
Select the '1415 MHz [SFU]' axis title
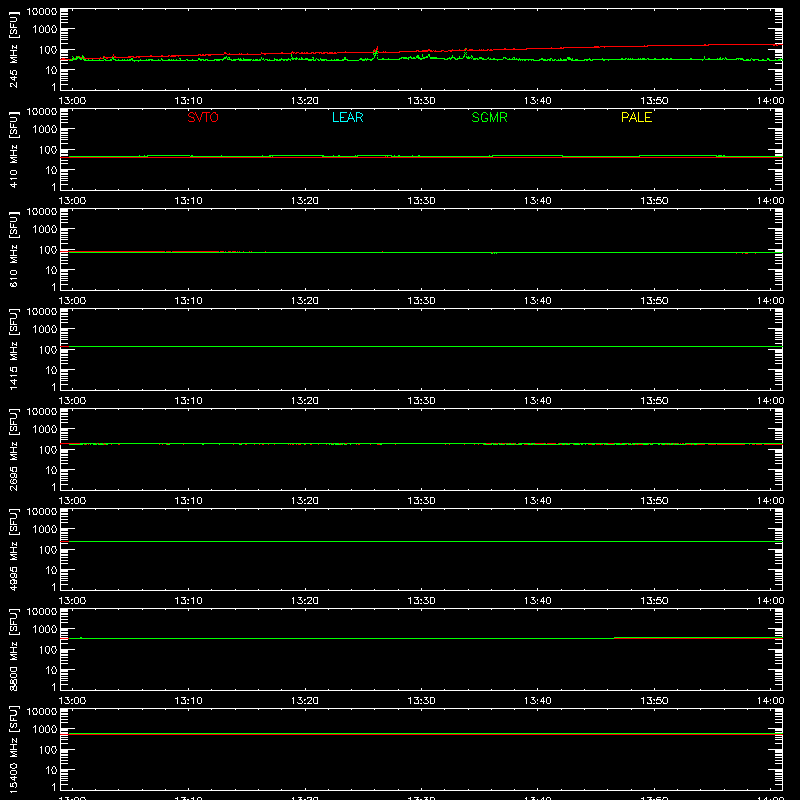13,349
